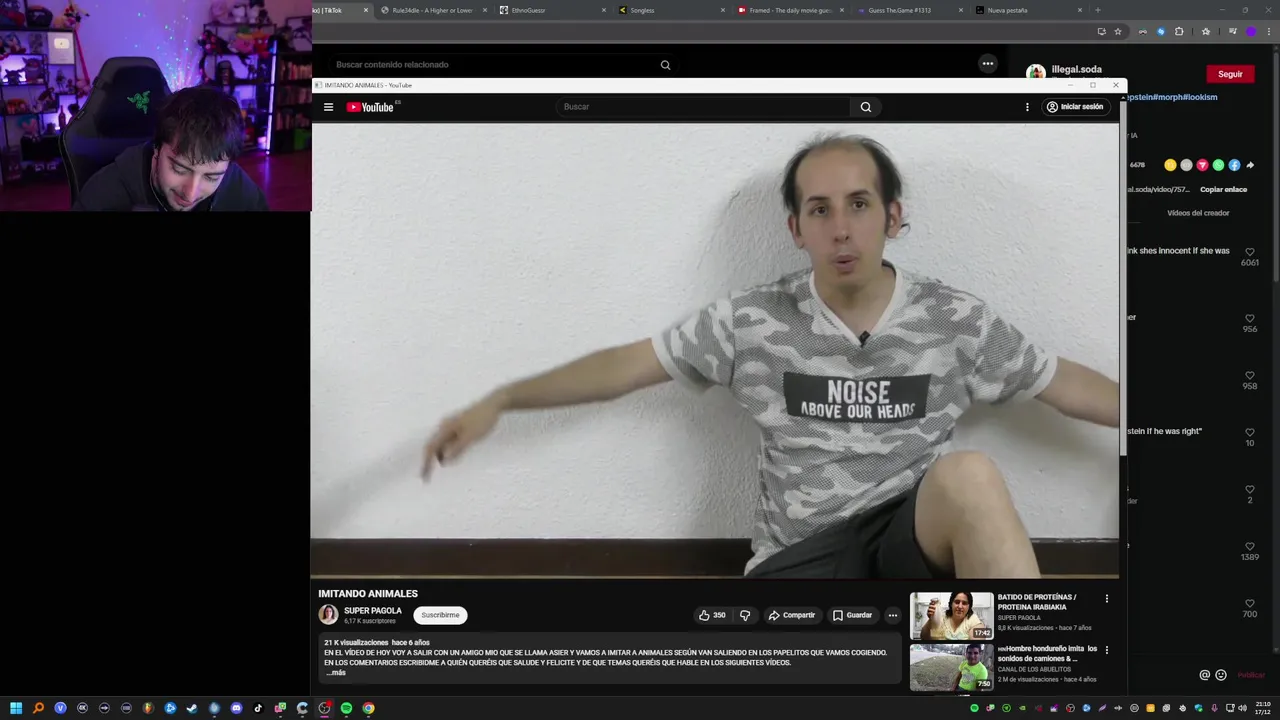Share TikTok to WhatsApp icon
The image size is (1280, 720).
coord(1218,165)
